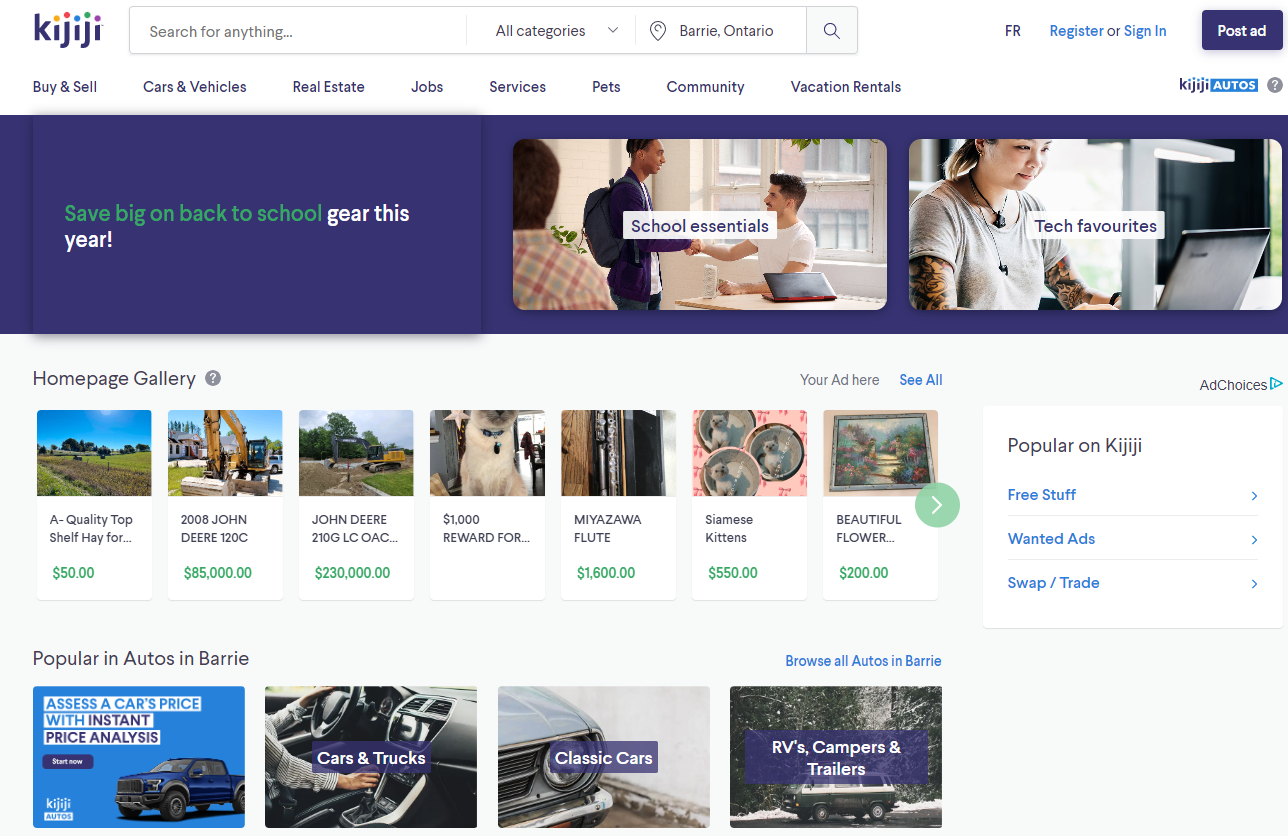
Task: Open the Barrie, Ontario location selector
Action: coord(722,31)
